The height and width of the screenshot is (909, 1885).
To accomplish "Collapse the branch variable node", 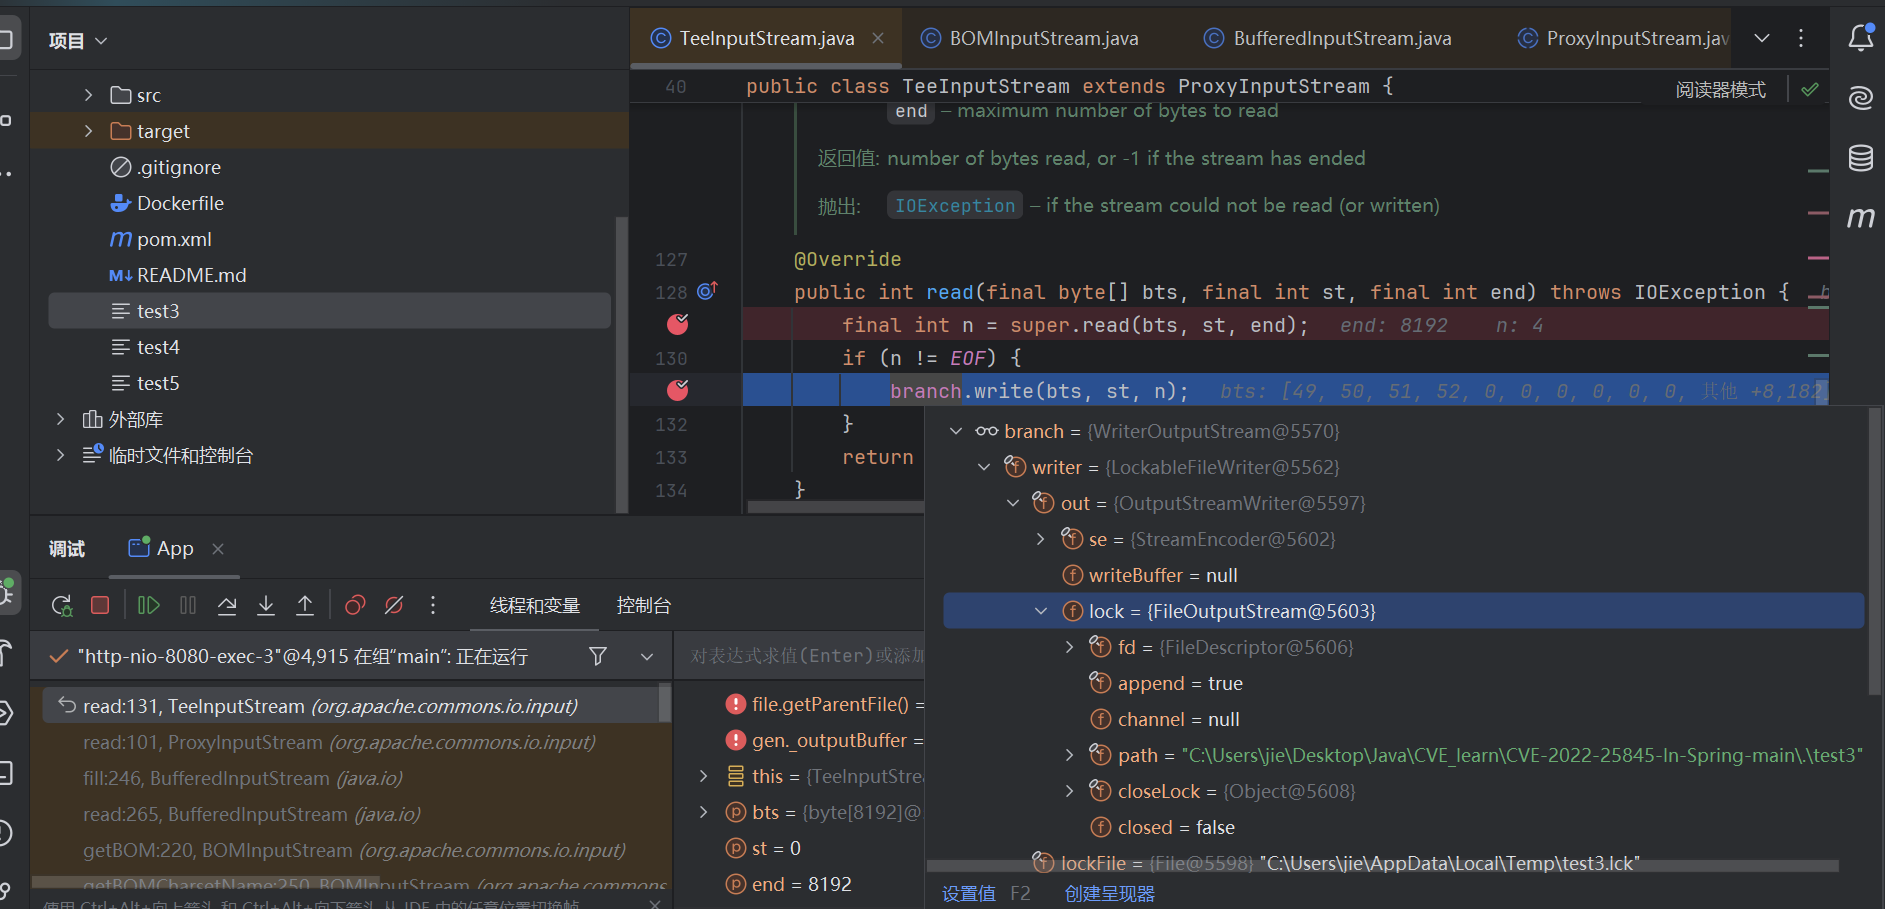I will pos(956,431).
